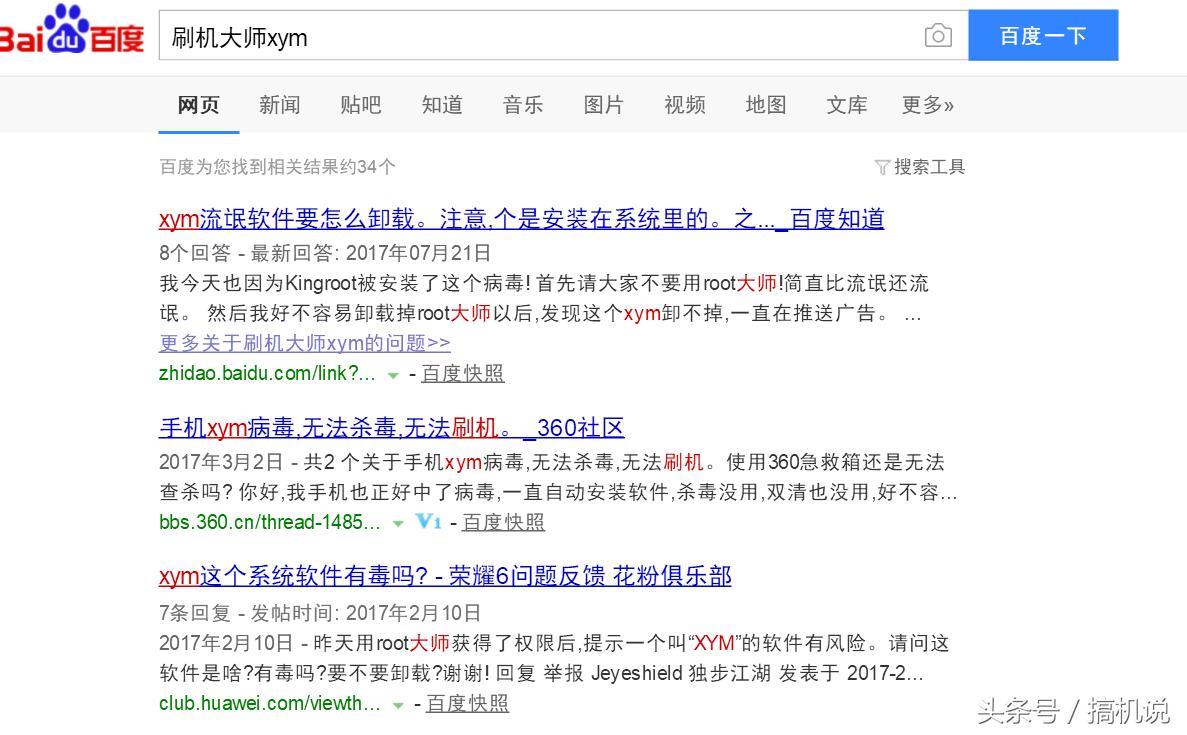
Task: Select the 文库 tab
Action: 846,105
